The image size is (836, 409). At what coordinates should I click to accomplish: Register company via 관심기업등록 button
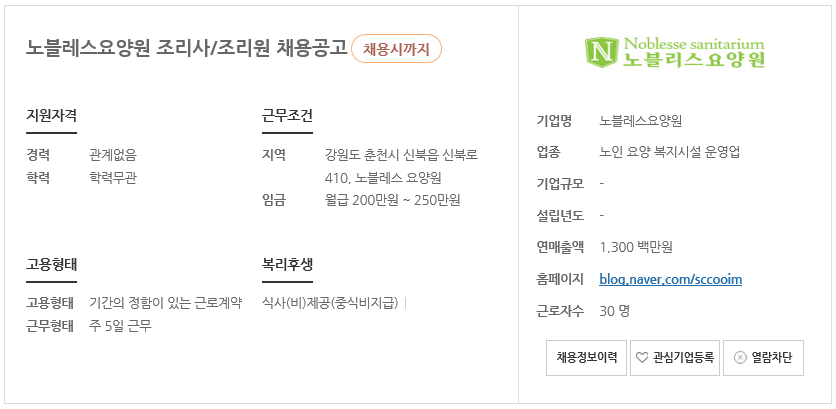pos(675,358)
